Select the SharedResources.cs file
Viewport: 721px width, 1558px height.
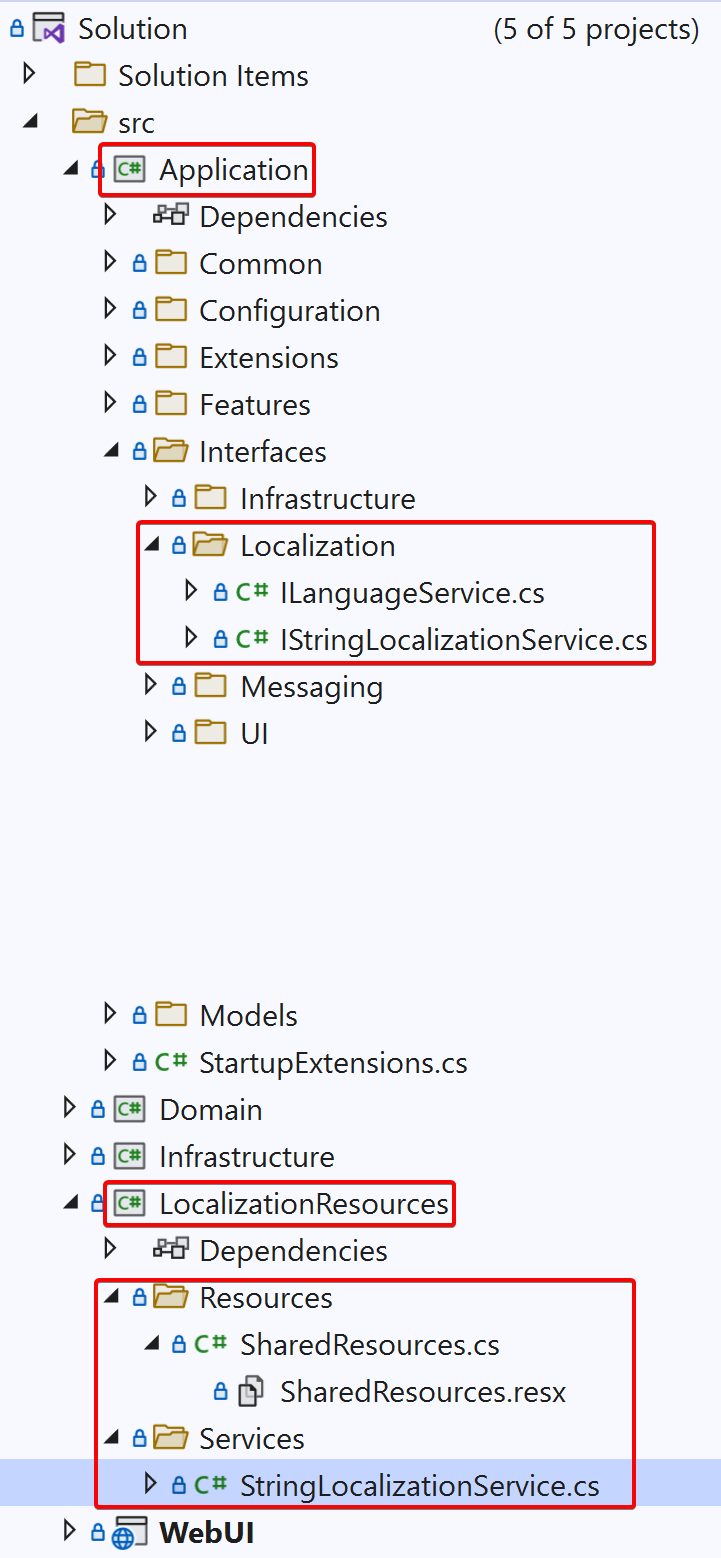[369, 1344]
